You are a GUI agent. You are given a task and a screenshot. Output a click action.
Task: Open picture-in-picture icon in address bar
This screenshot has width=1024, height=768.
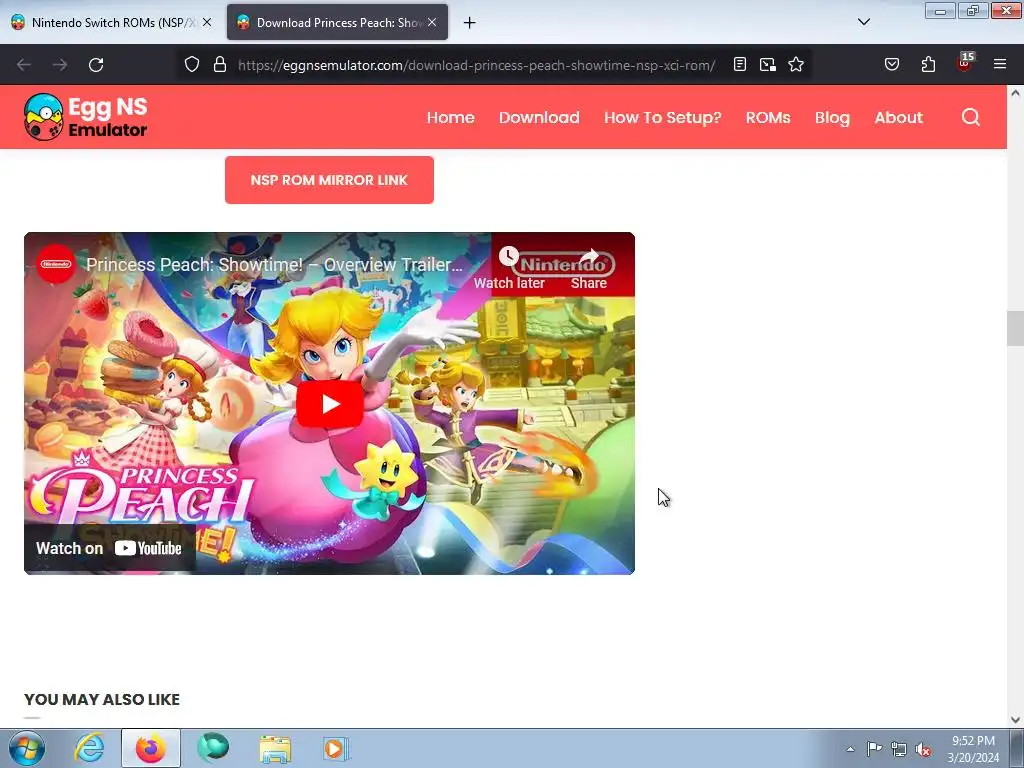pyautogui.click(x=767, y=65)
